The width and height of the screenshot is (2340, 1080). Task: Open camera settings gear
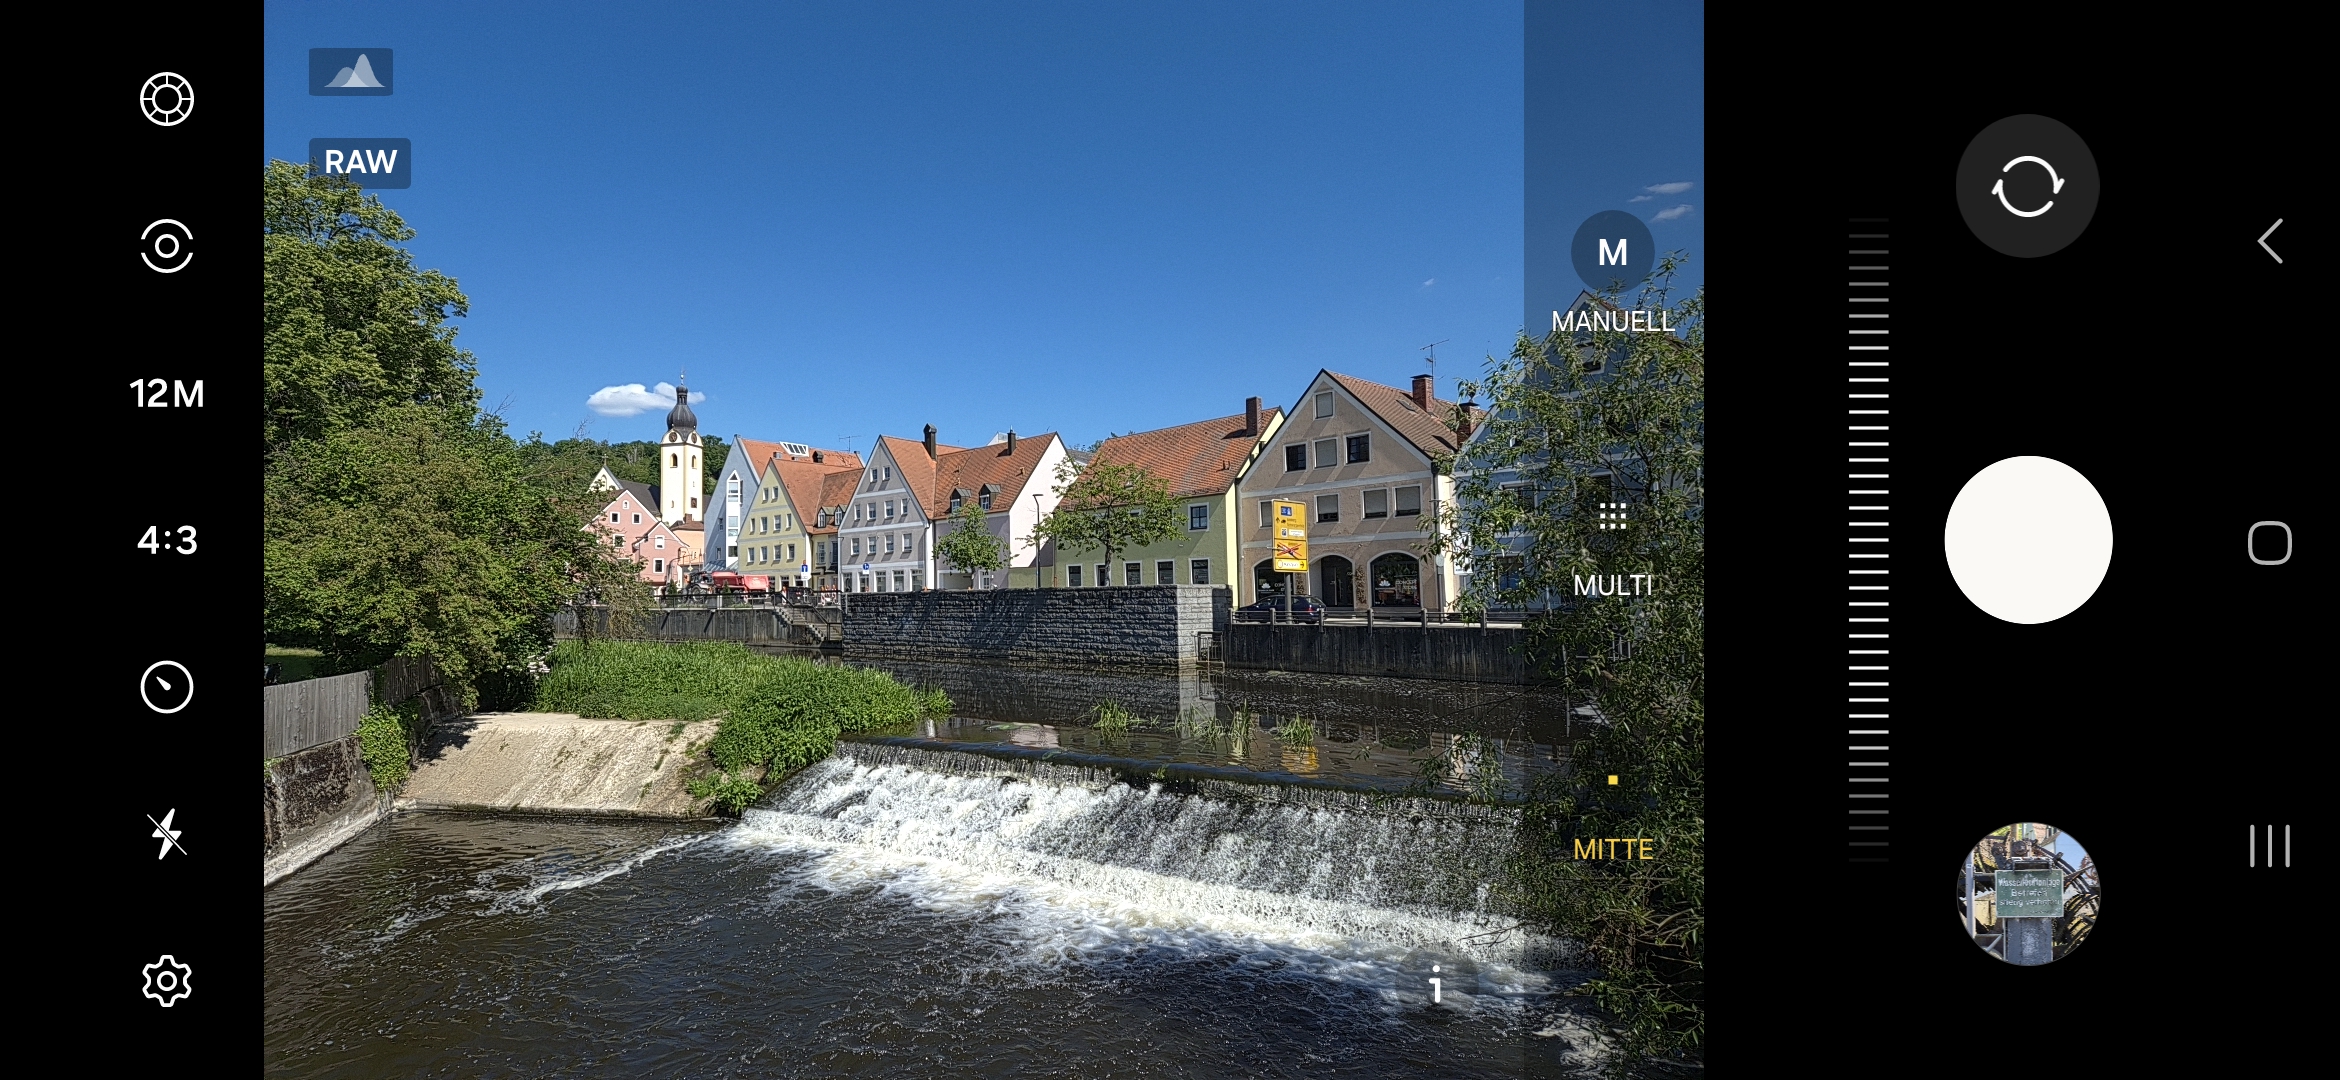click(166, 981)
